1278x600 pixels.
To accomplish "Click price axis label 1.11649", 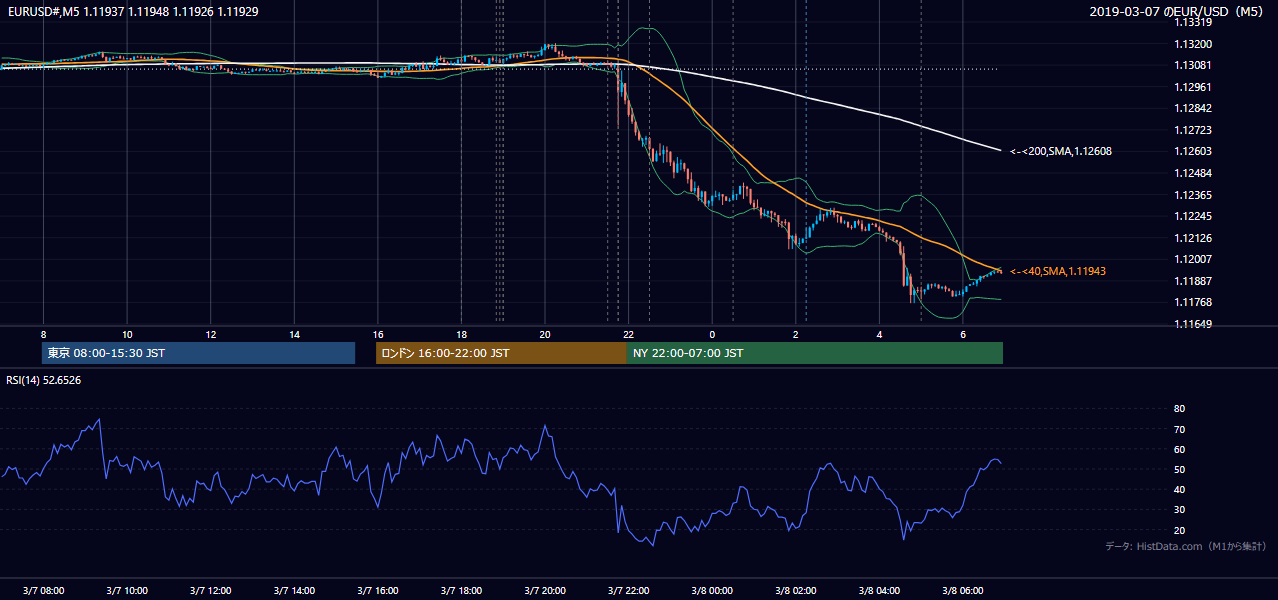I will point(1194,324).
